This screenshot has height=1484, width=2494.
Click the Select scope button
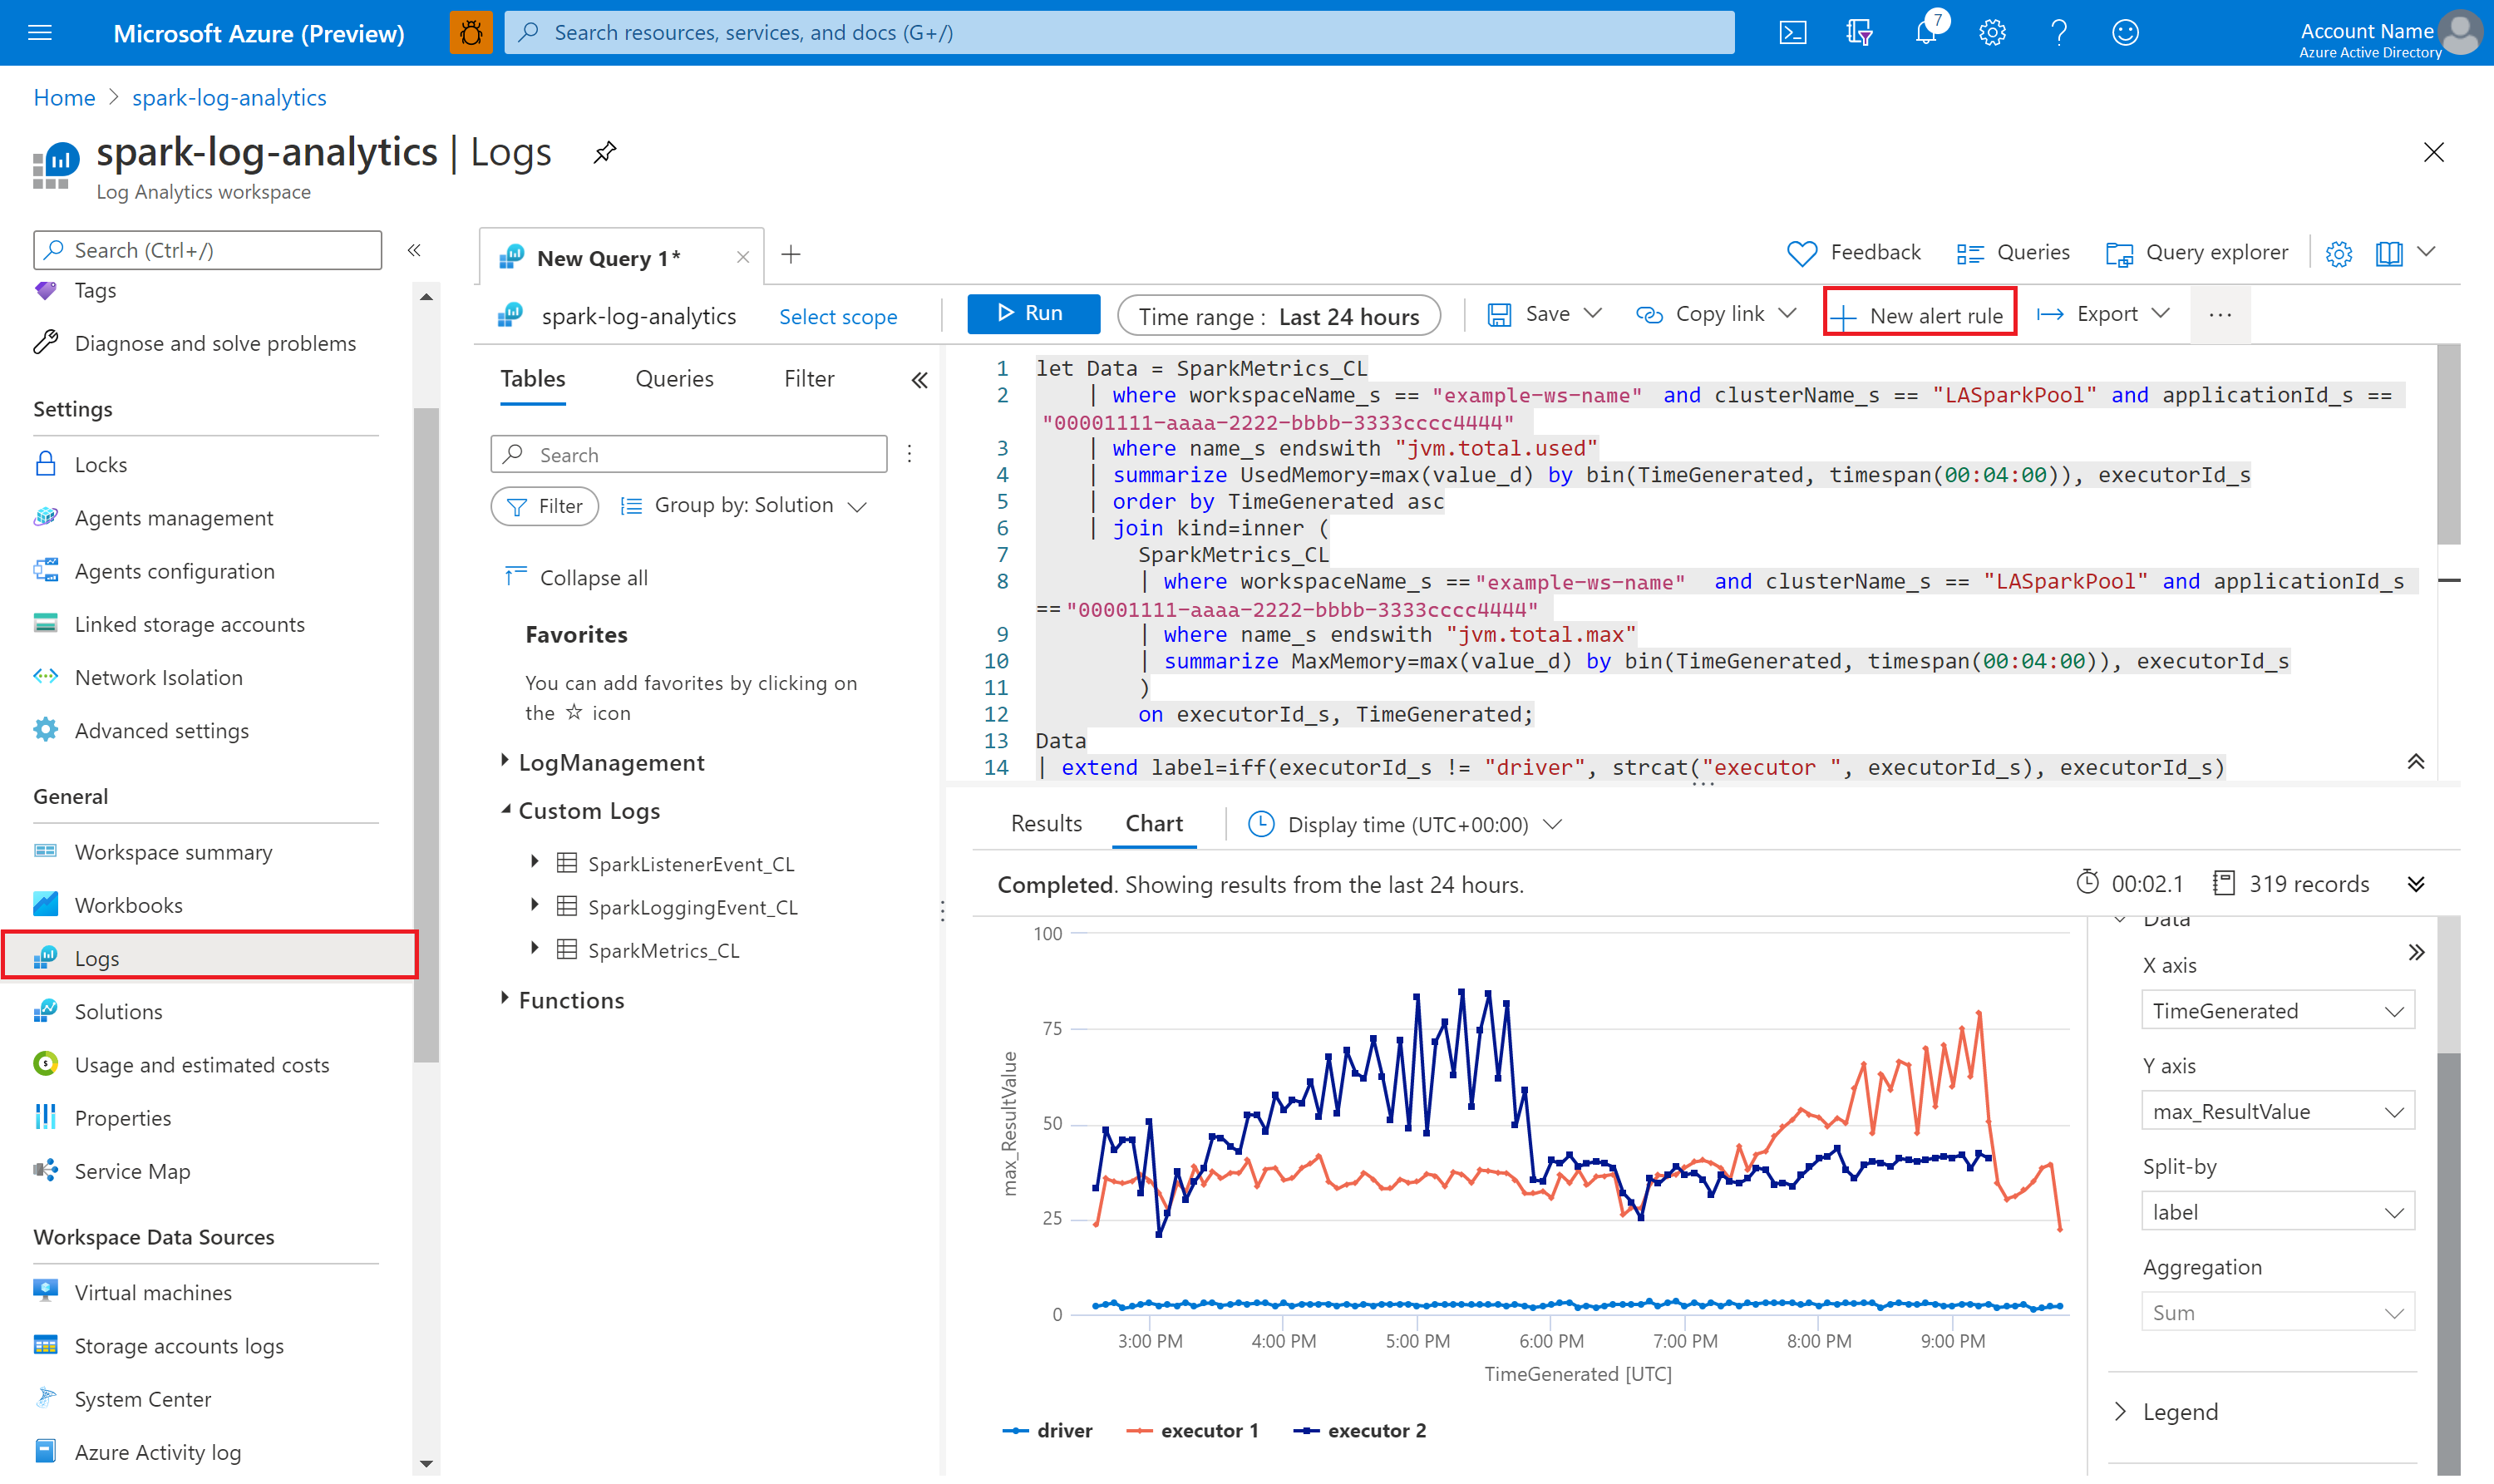point(839,314)
